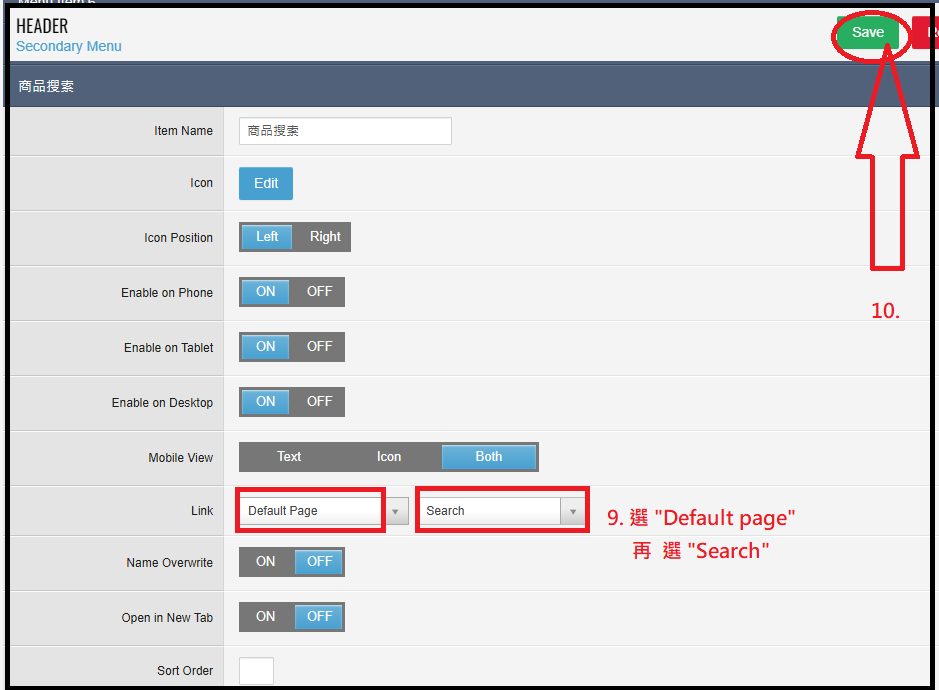Turn ON Enable on Tablet

[x=266, y=347]
